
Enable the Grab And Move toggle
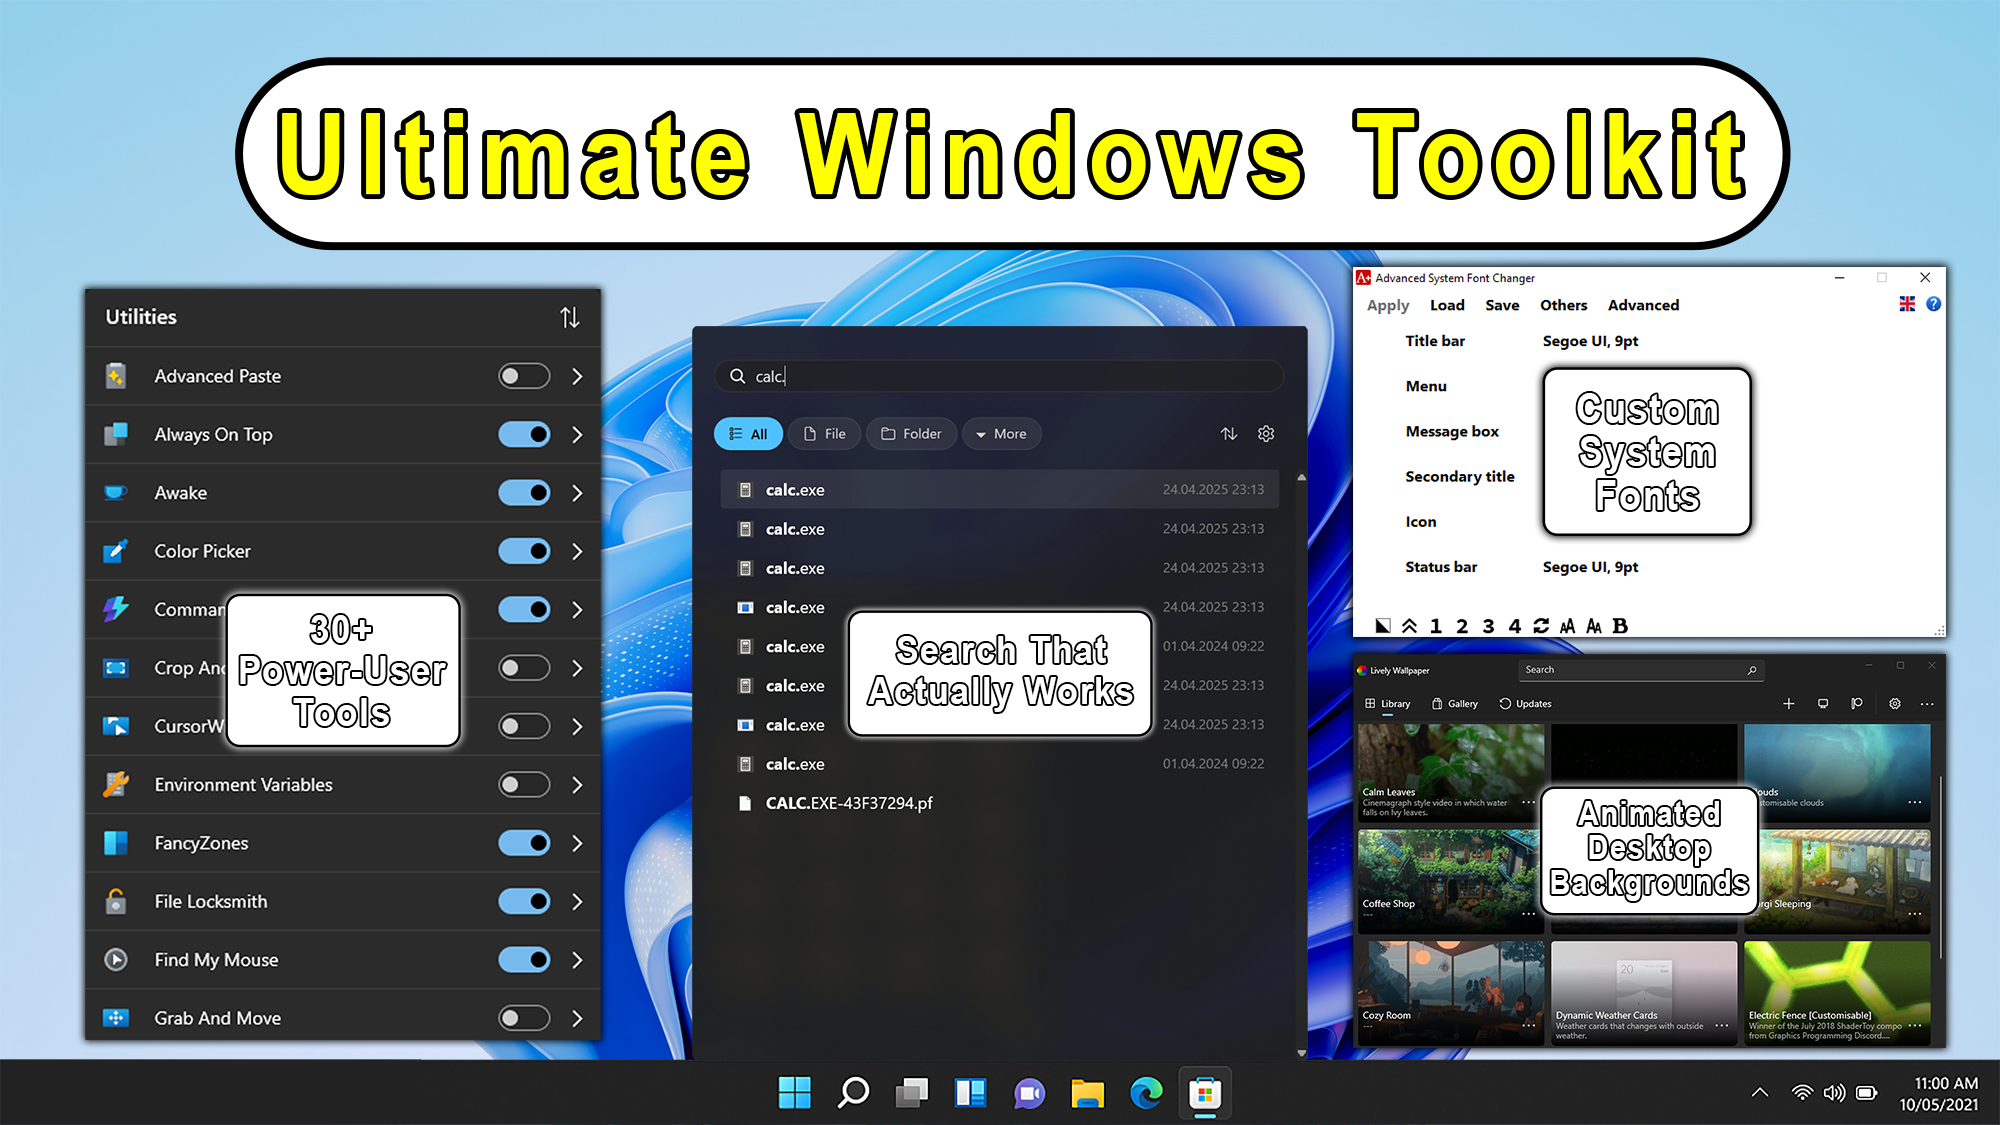[x=524, y=1018]
